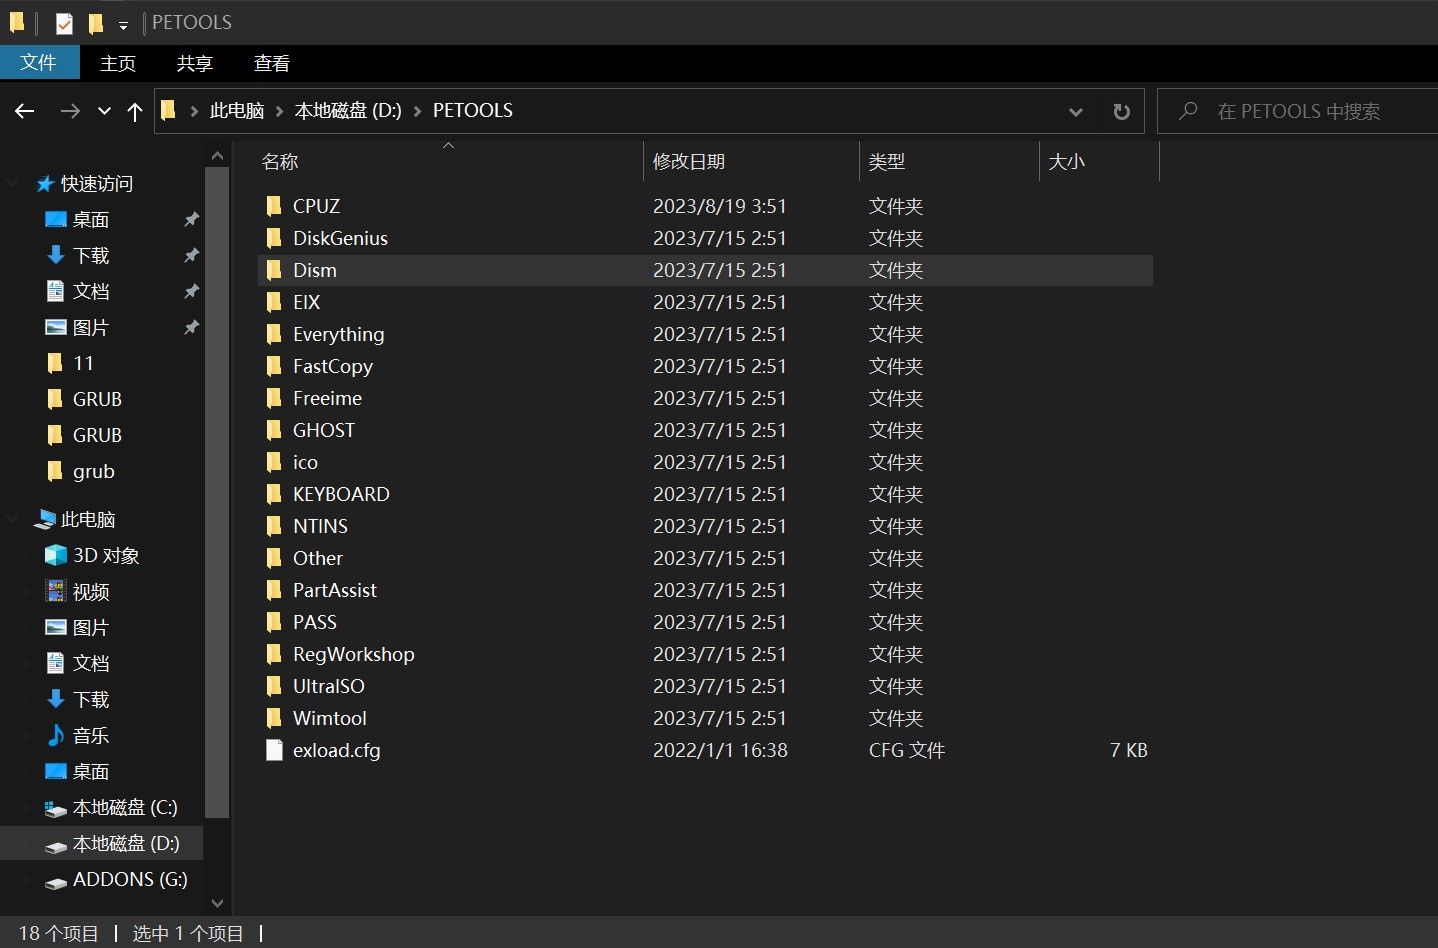This screenshot has width=1438, height=948.
Task: Collapse the This PC tree node
Action: coord(13,519)
